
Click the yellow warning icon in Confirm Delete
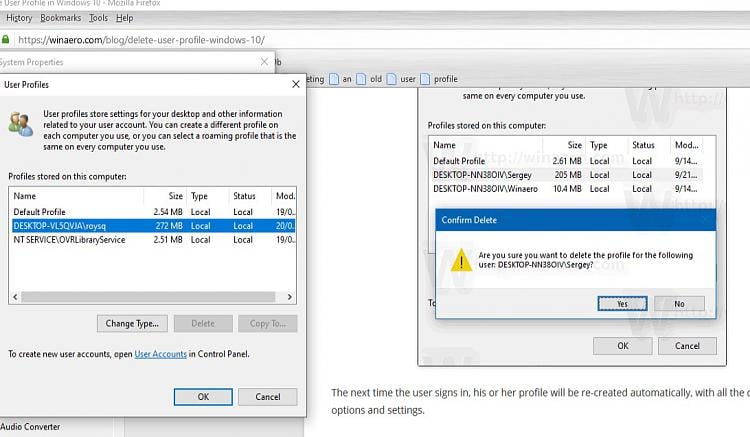point(461,260)
